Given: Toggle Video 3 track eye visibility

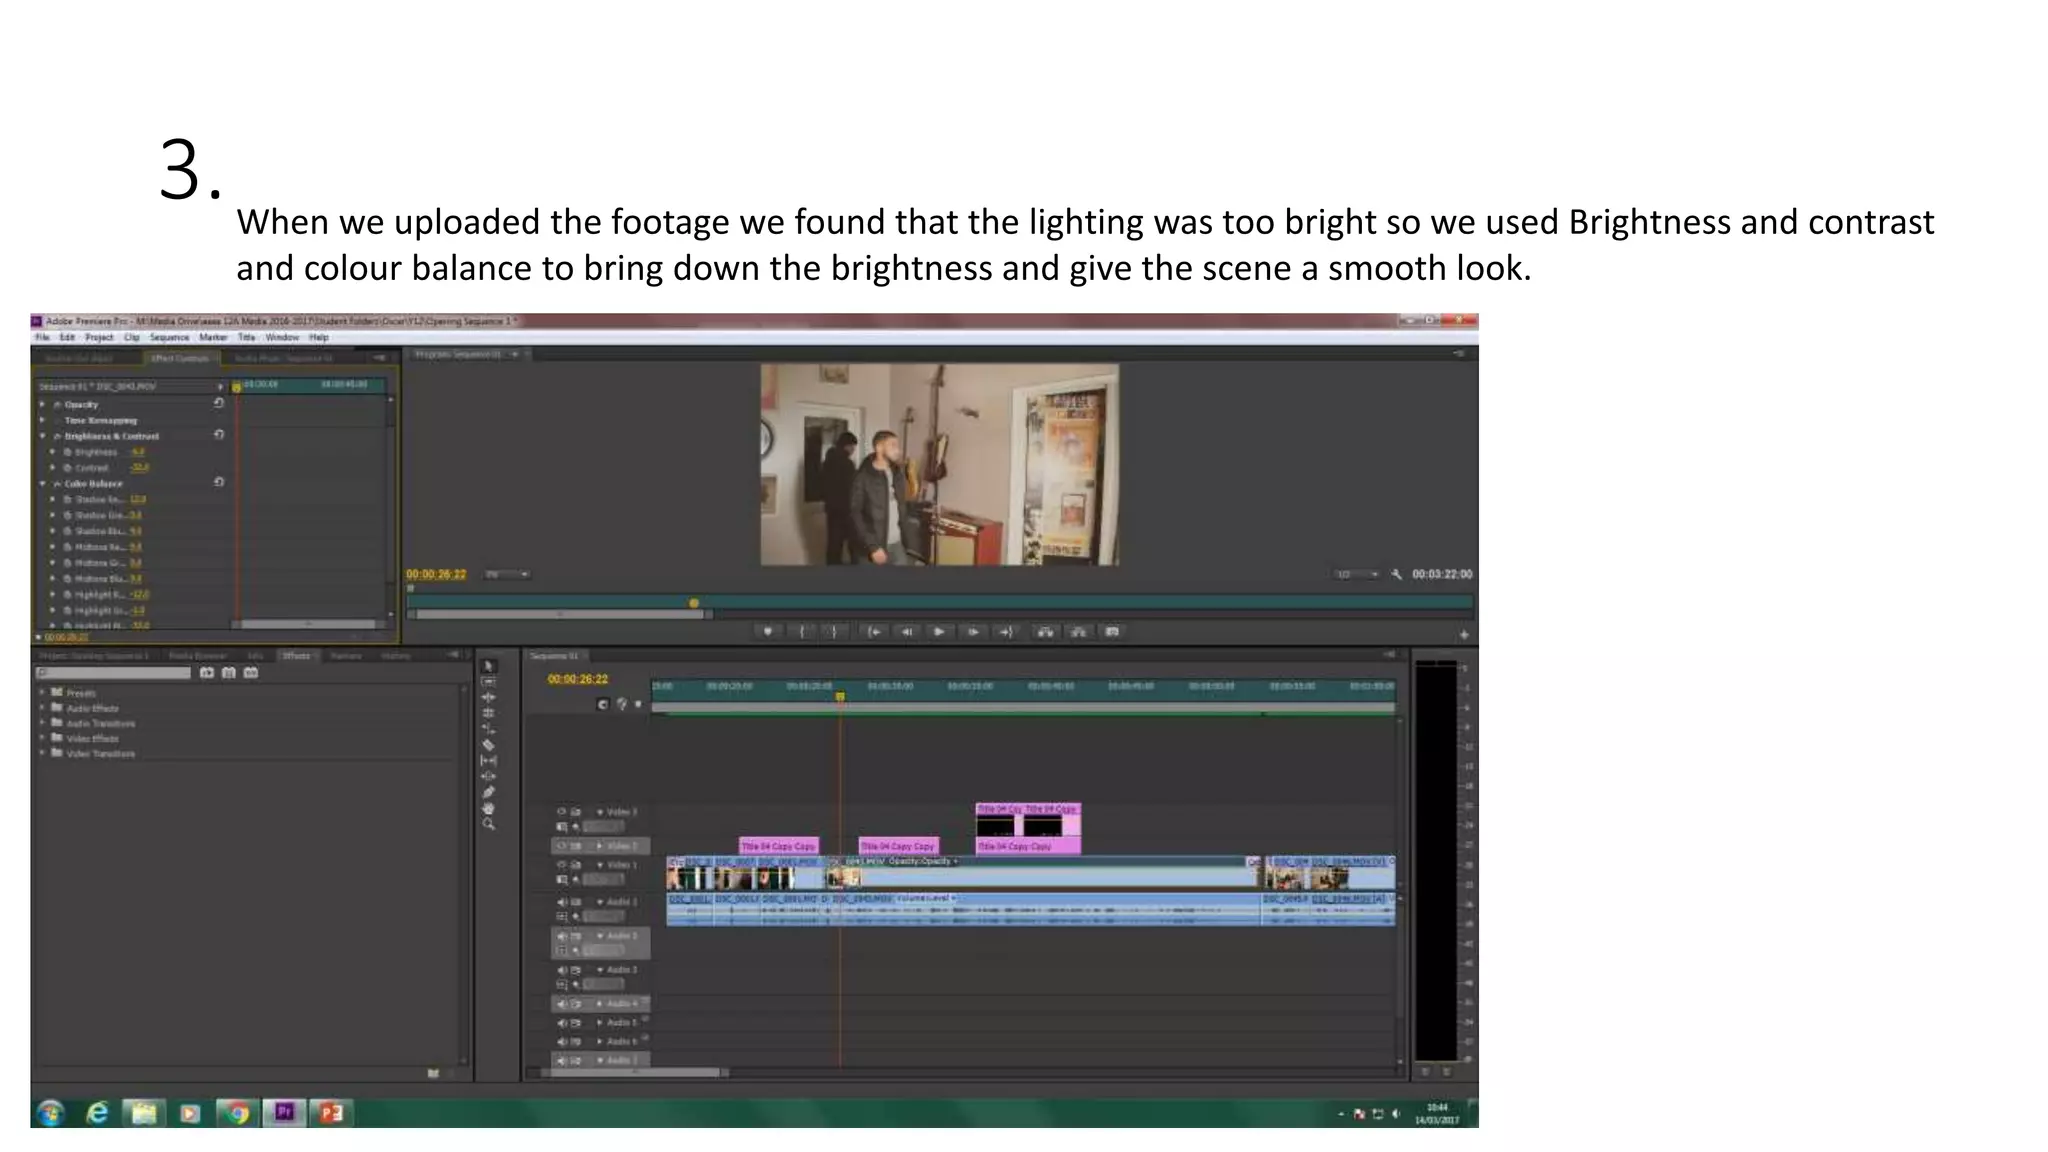Looking at the screenshot, I should pos(561,812).
